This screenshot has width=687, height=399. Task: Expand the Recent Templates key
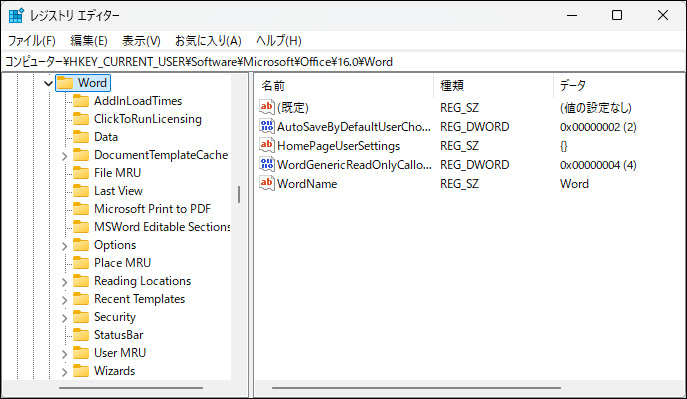[x=64, y=300]
